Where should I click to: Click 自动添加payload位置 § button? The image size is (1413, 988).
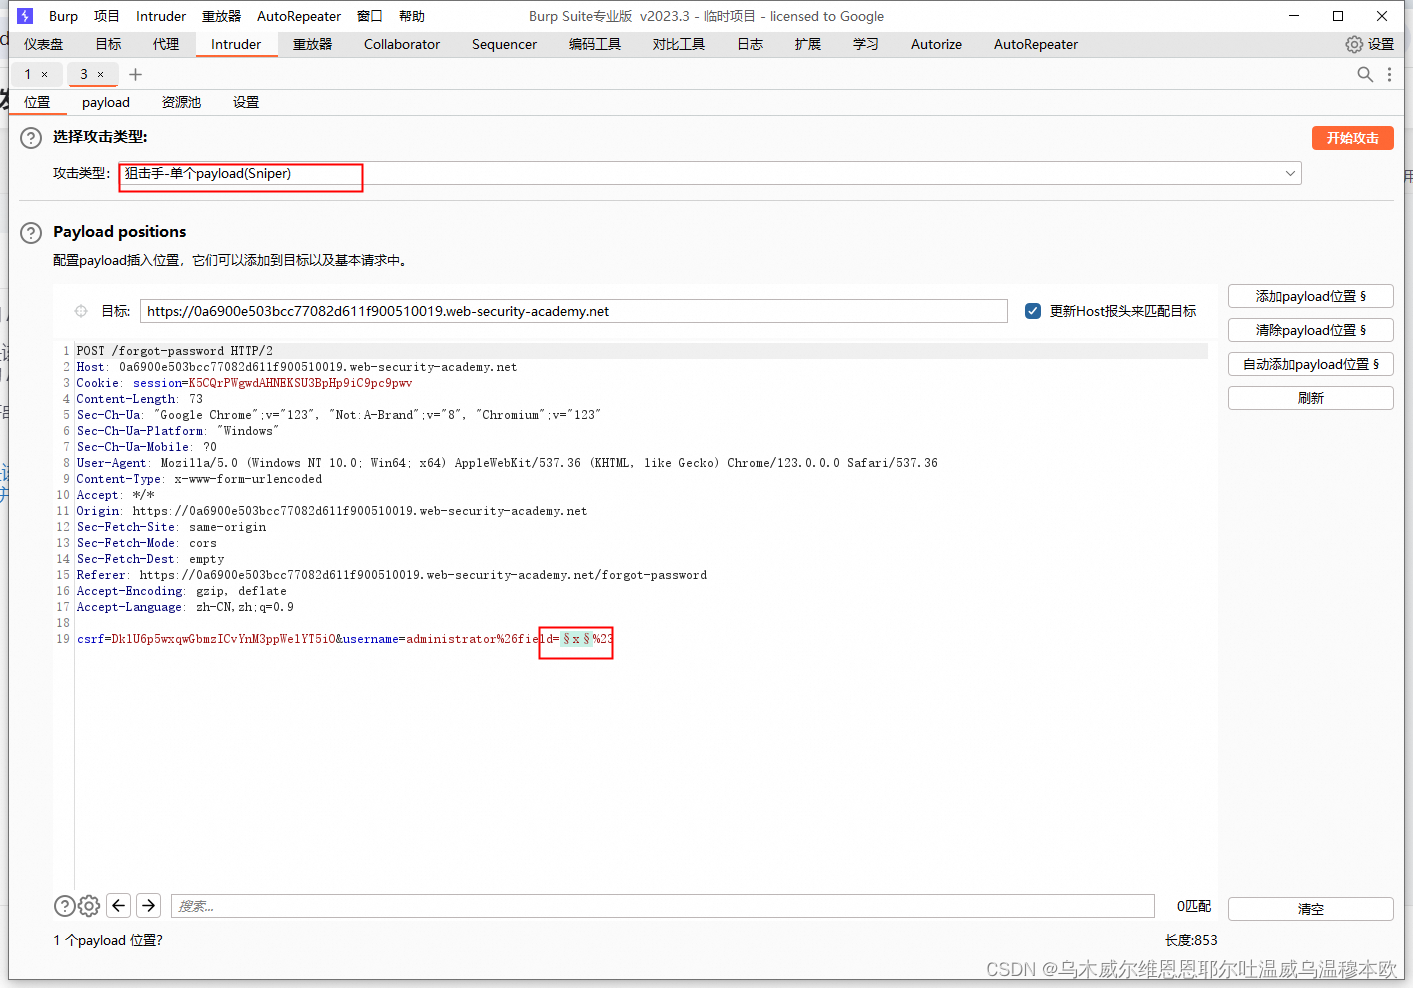pyautogui.click(x=1311, y=364)
